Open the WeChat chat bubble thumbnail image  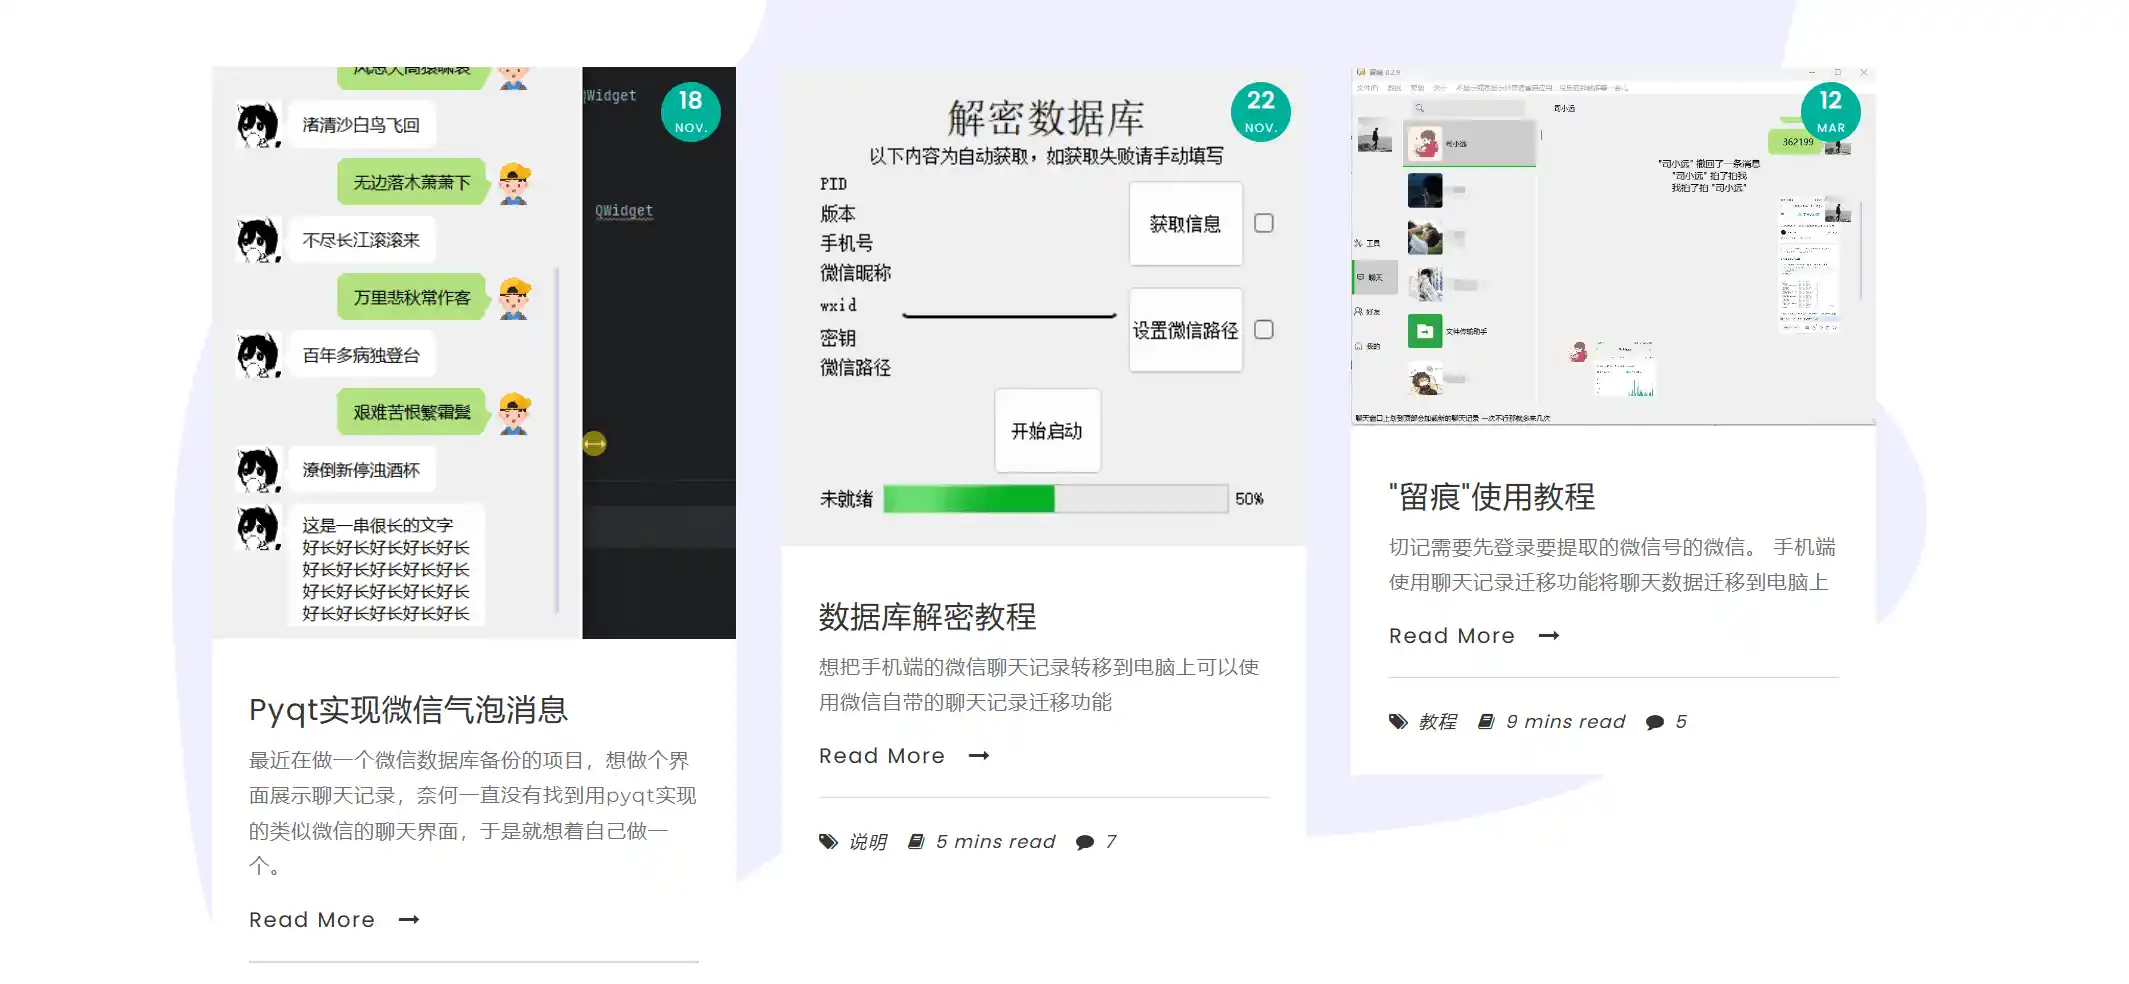pos(474,352)
